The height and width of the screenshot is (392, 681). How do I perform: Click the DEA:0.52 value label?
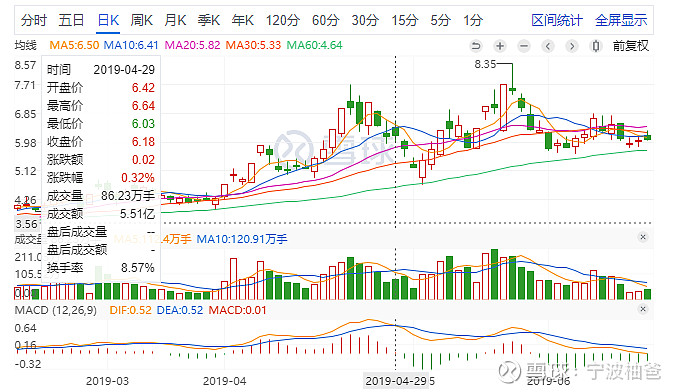point(180,310)
